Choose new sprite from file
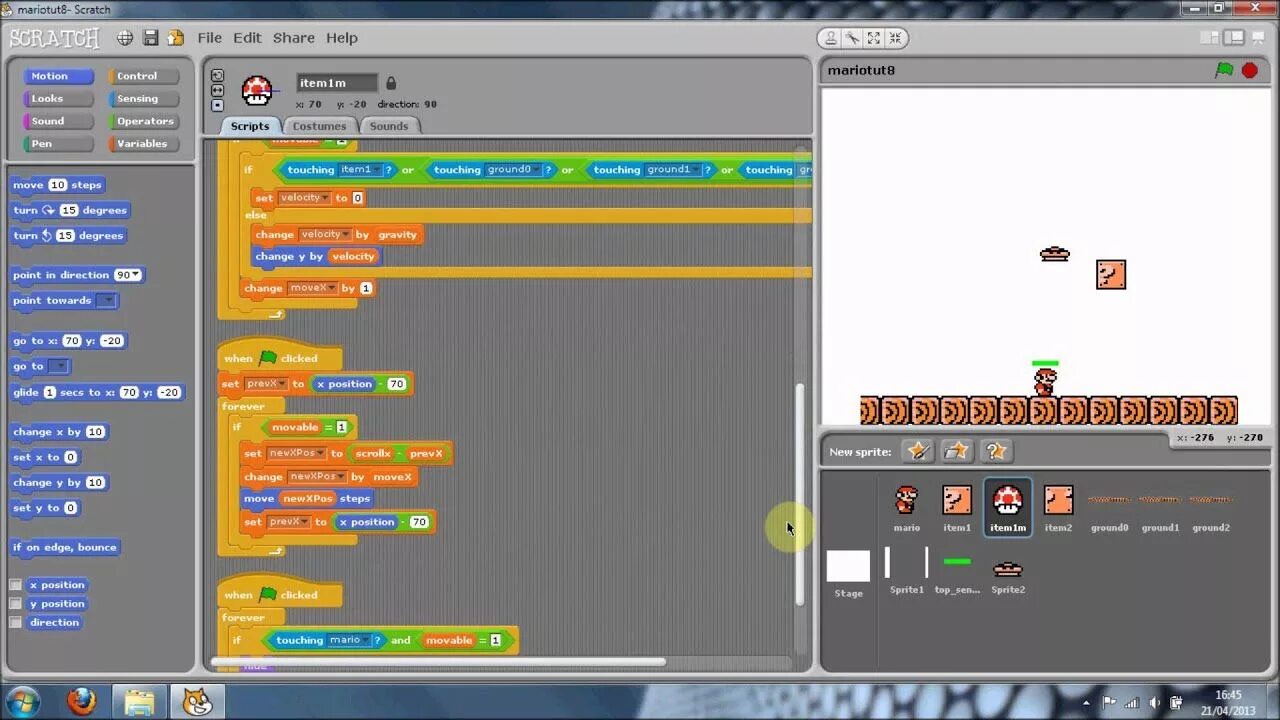The width and height of the screenshot is (1280, 720). point(957,451)
